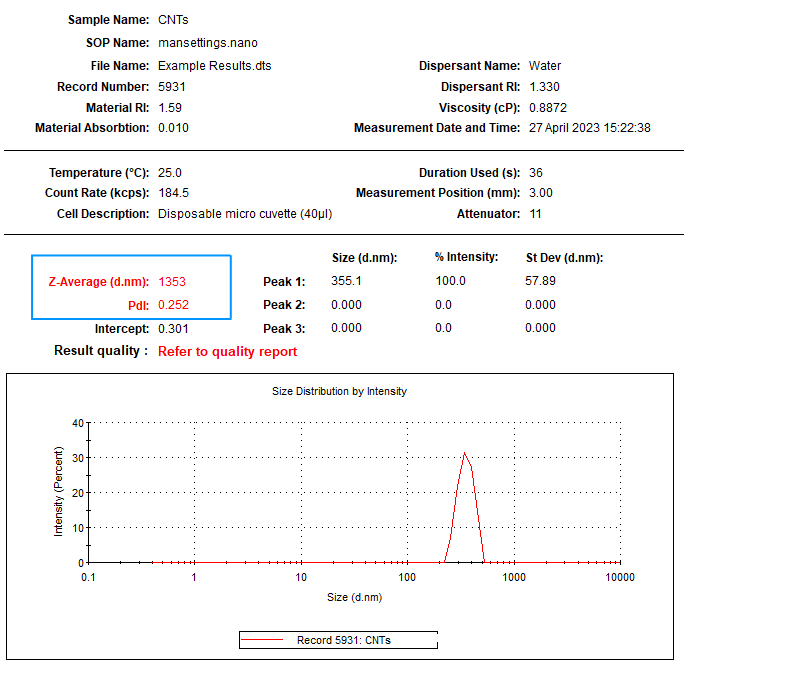Click the PdI value 0.252

tap(173, 305)
